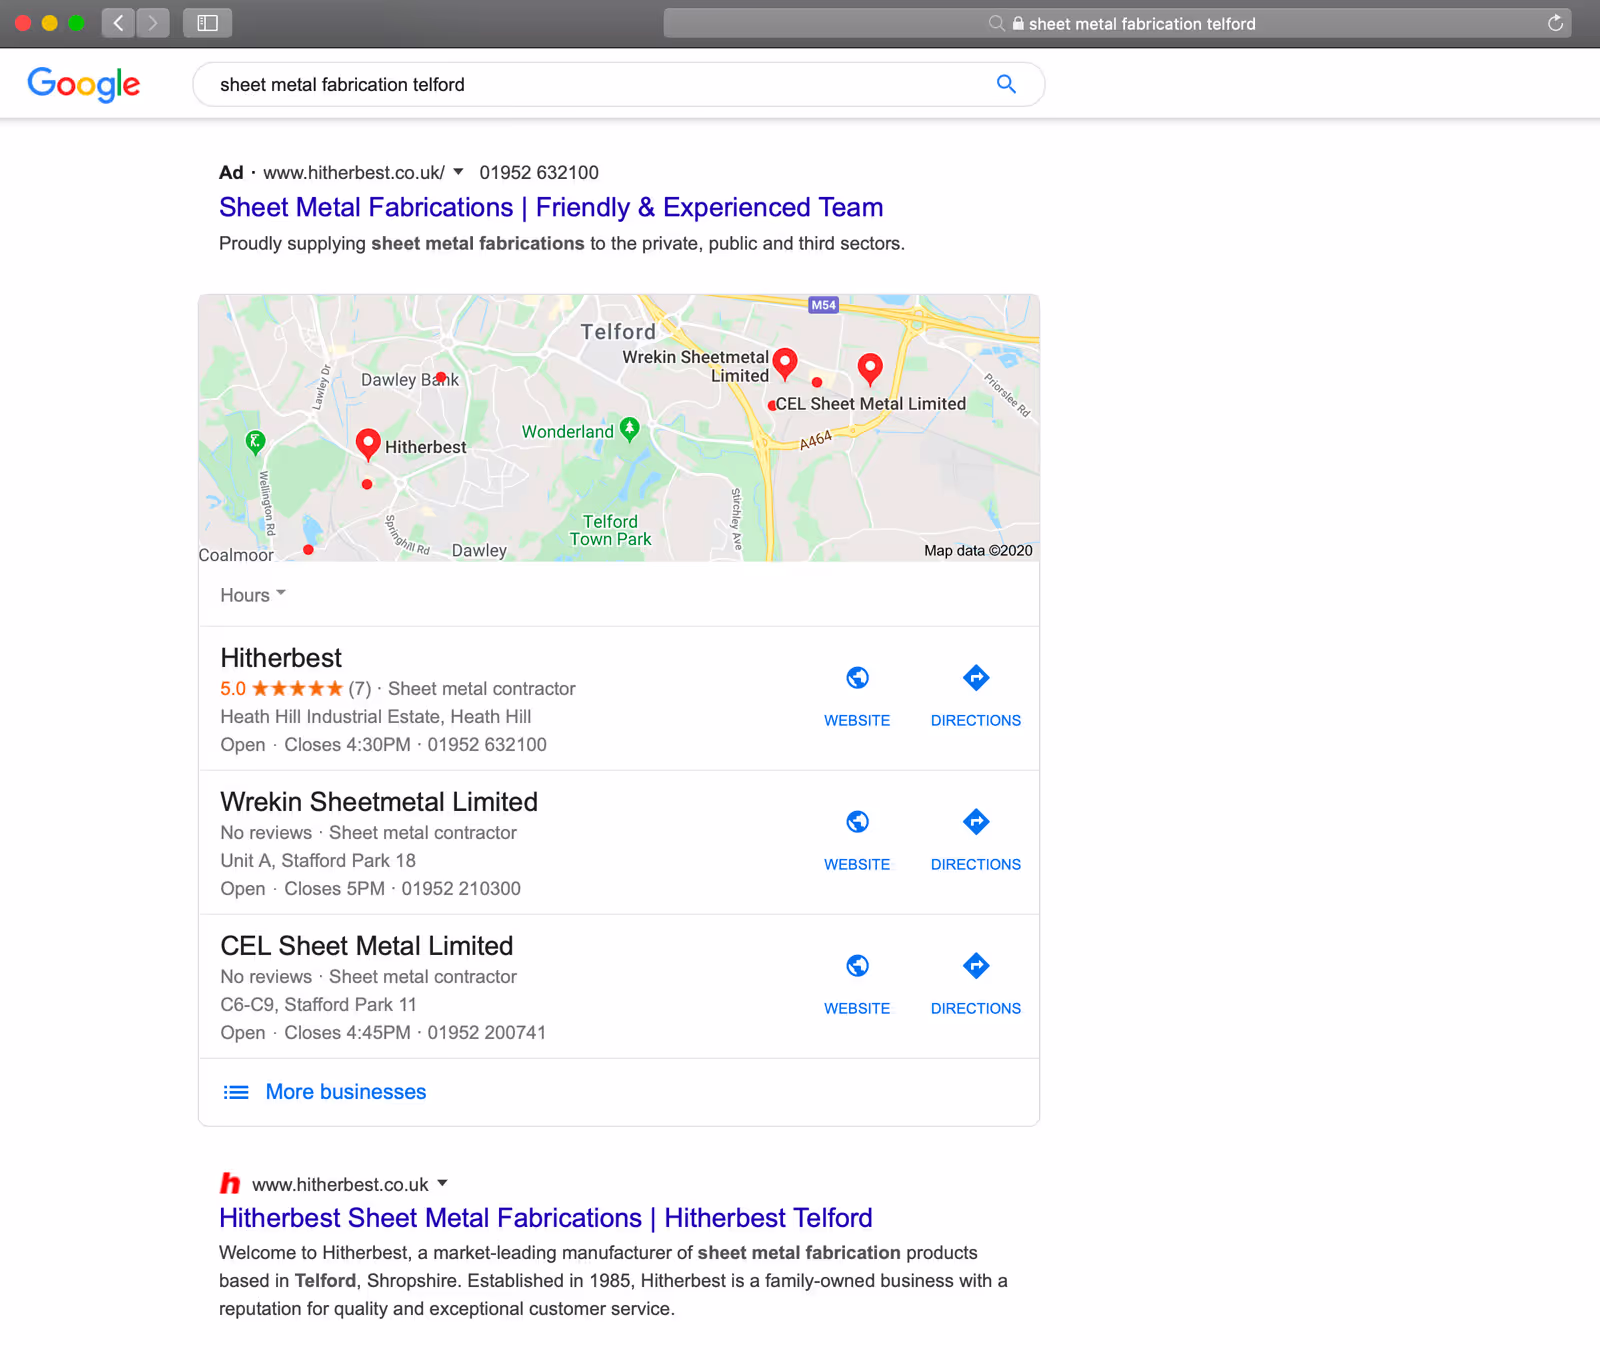The width and height of the screenshot is (1600, 1360).
Task: Click the Heath Hill Industrial Estate address
Action: pos(376,716)
